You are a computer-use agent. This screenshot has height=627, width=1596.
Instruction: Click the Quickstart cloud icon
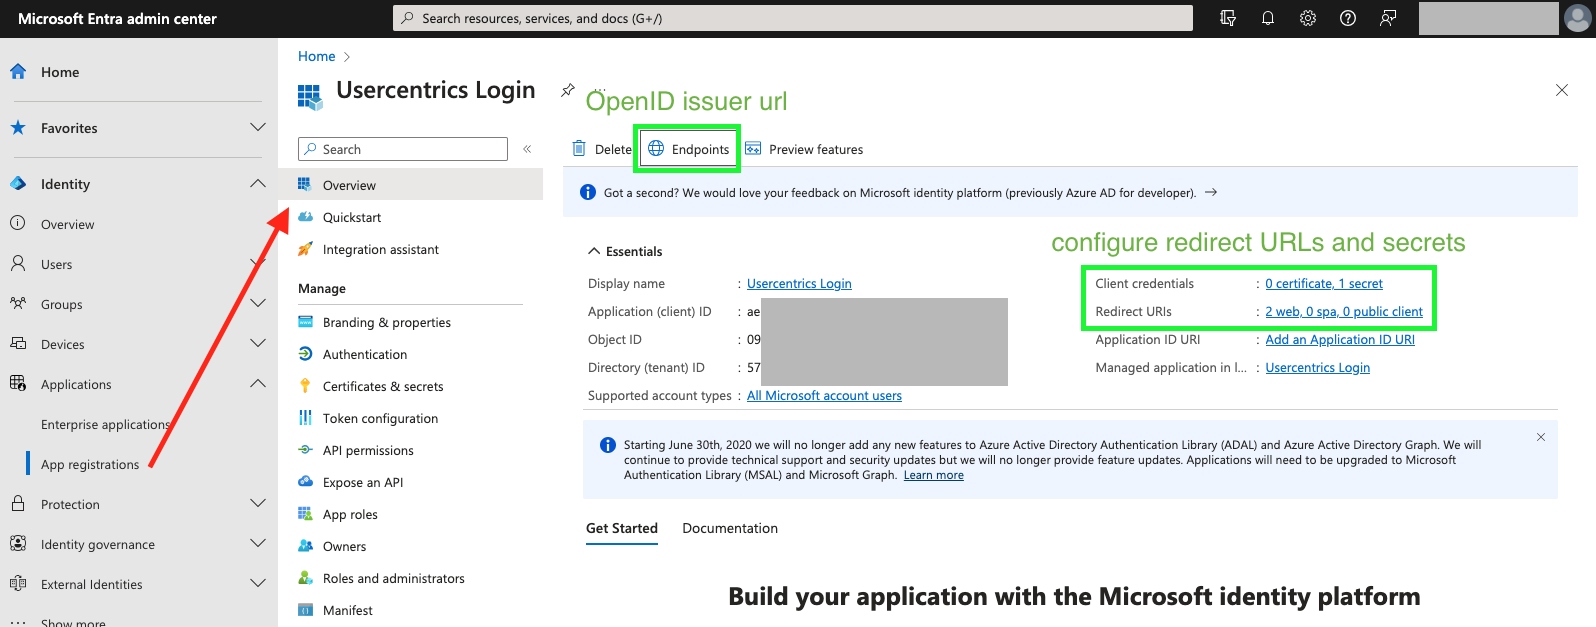click(x=306, y=217)
